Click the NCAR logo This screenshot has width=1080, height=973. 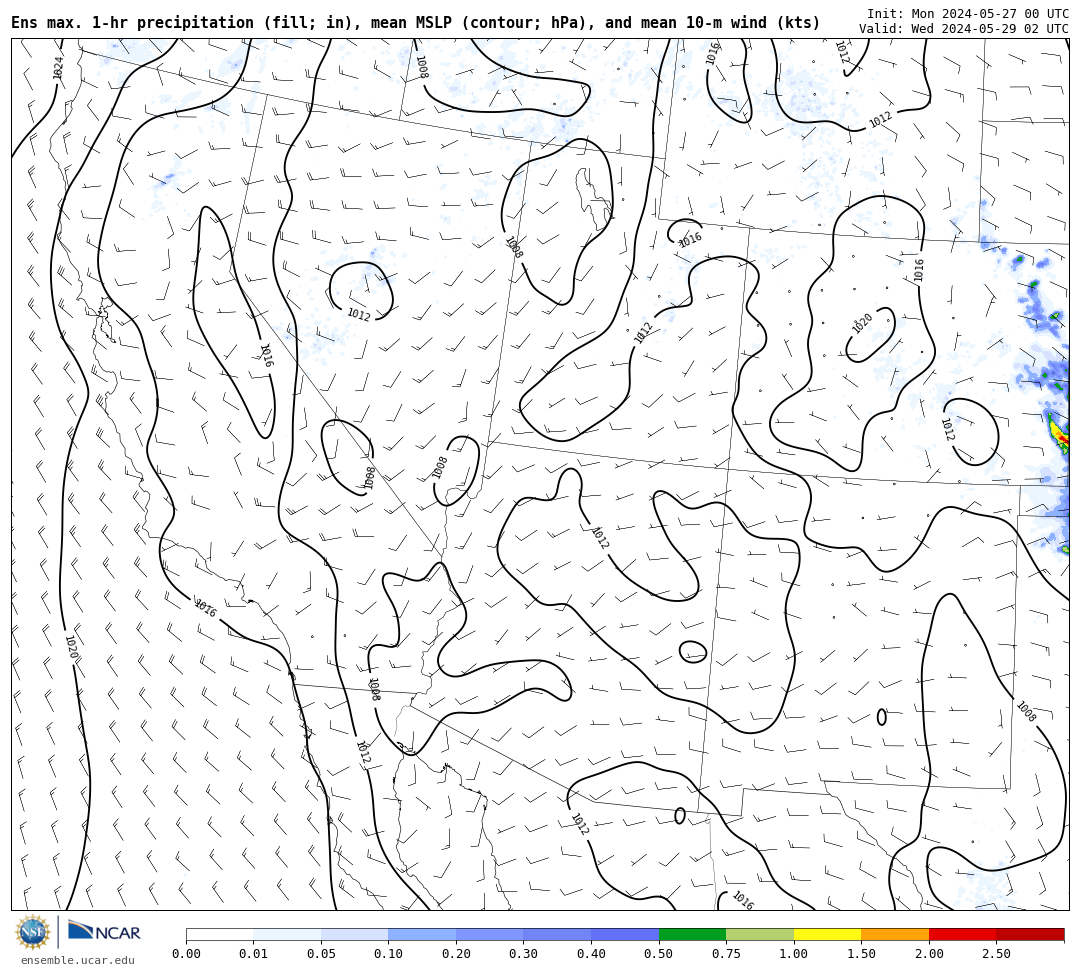(x=104, y=932)
